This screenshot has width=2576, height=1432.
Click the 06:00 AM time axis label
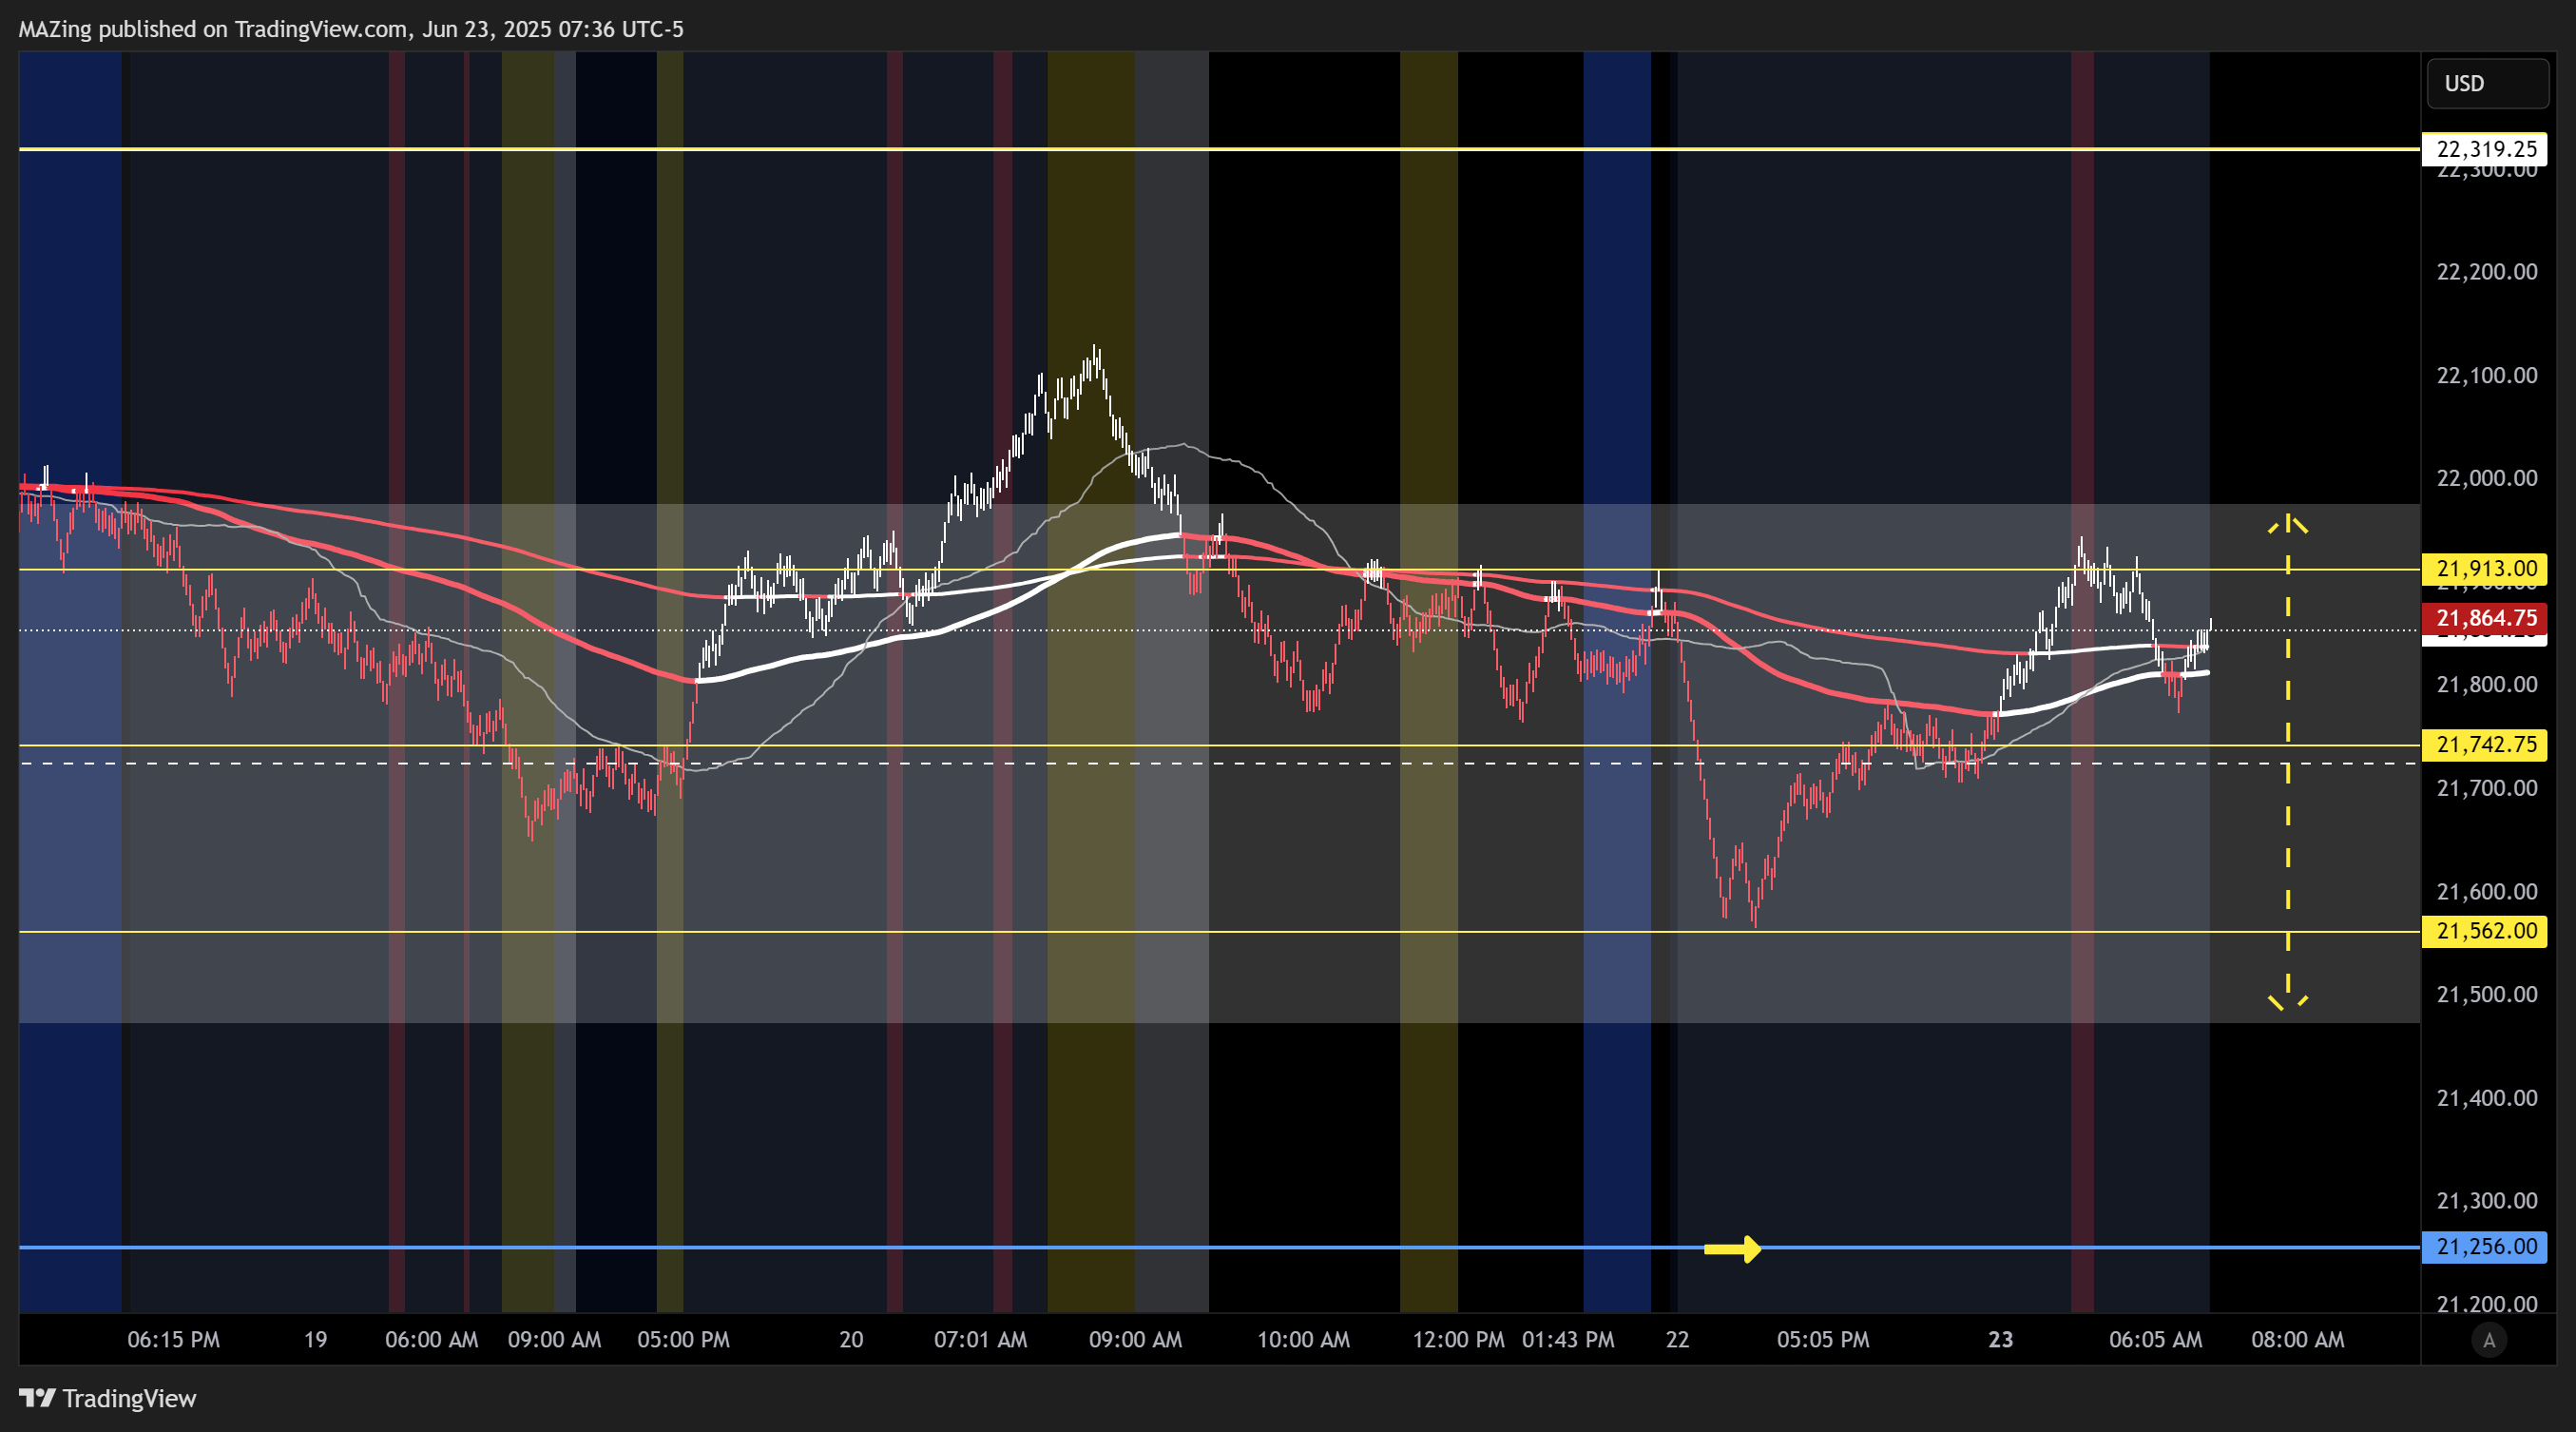coord(432,1340)
